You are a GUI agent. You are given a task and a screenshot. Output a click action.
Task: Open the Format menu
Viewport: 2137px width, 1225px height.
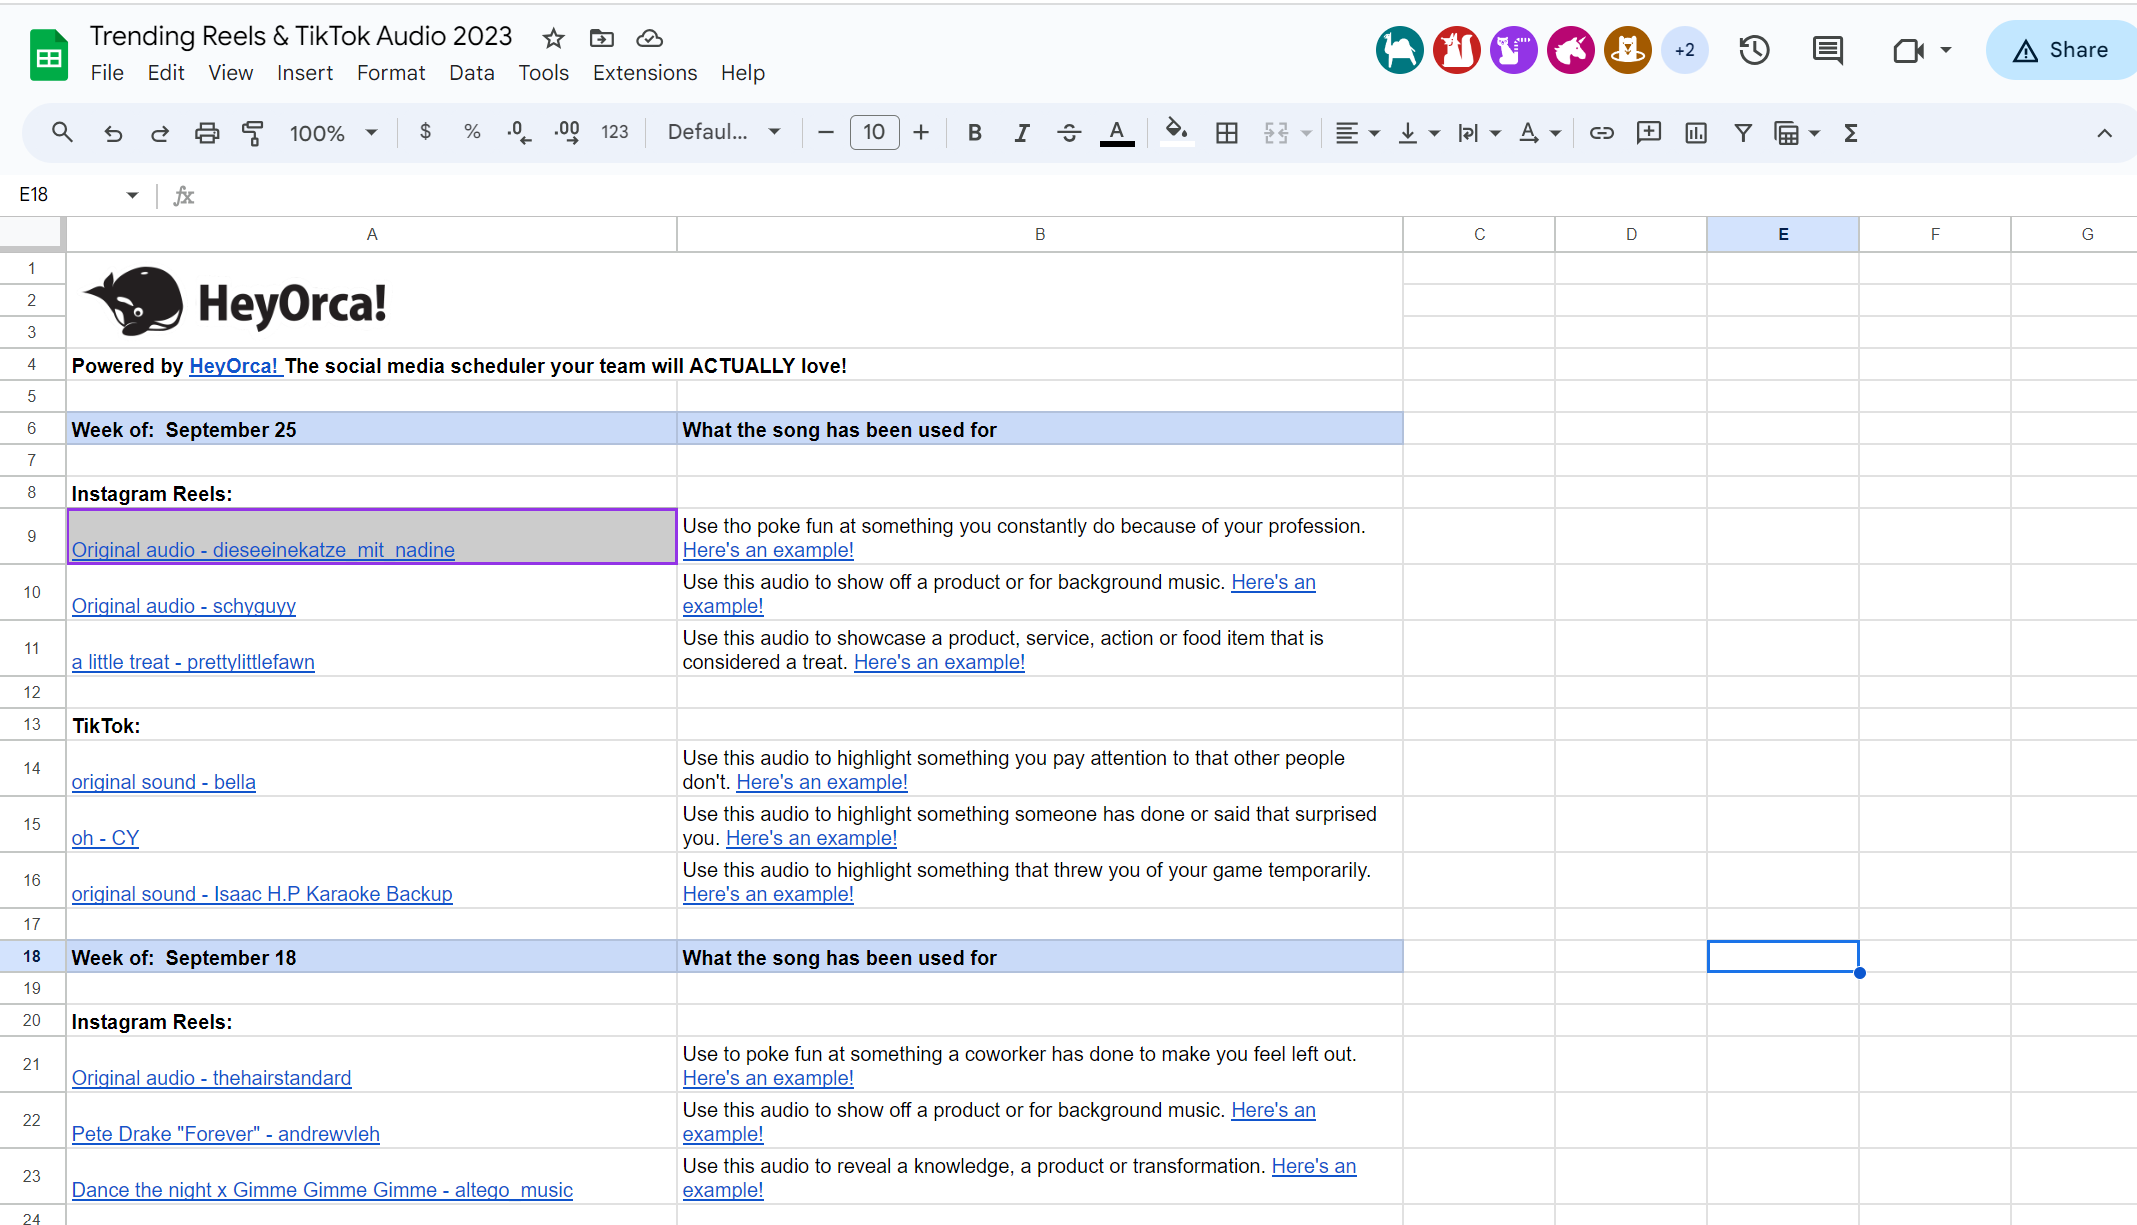[x=390, y=73]
